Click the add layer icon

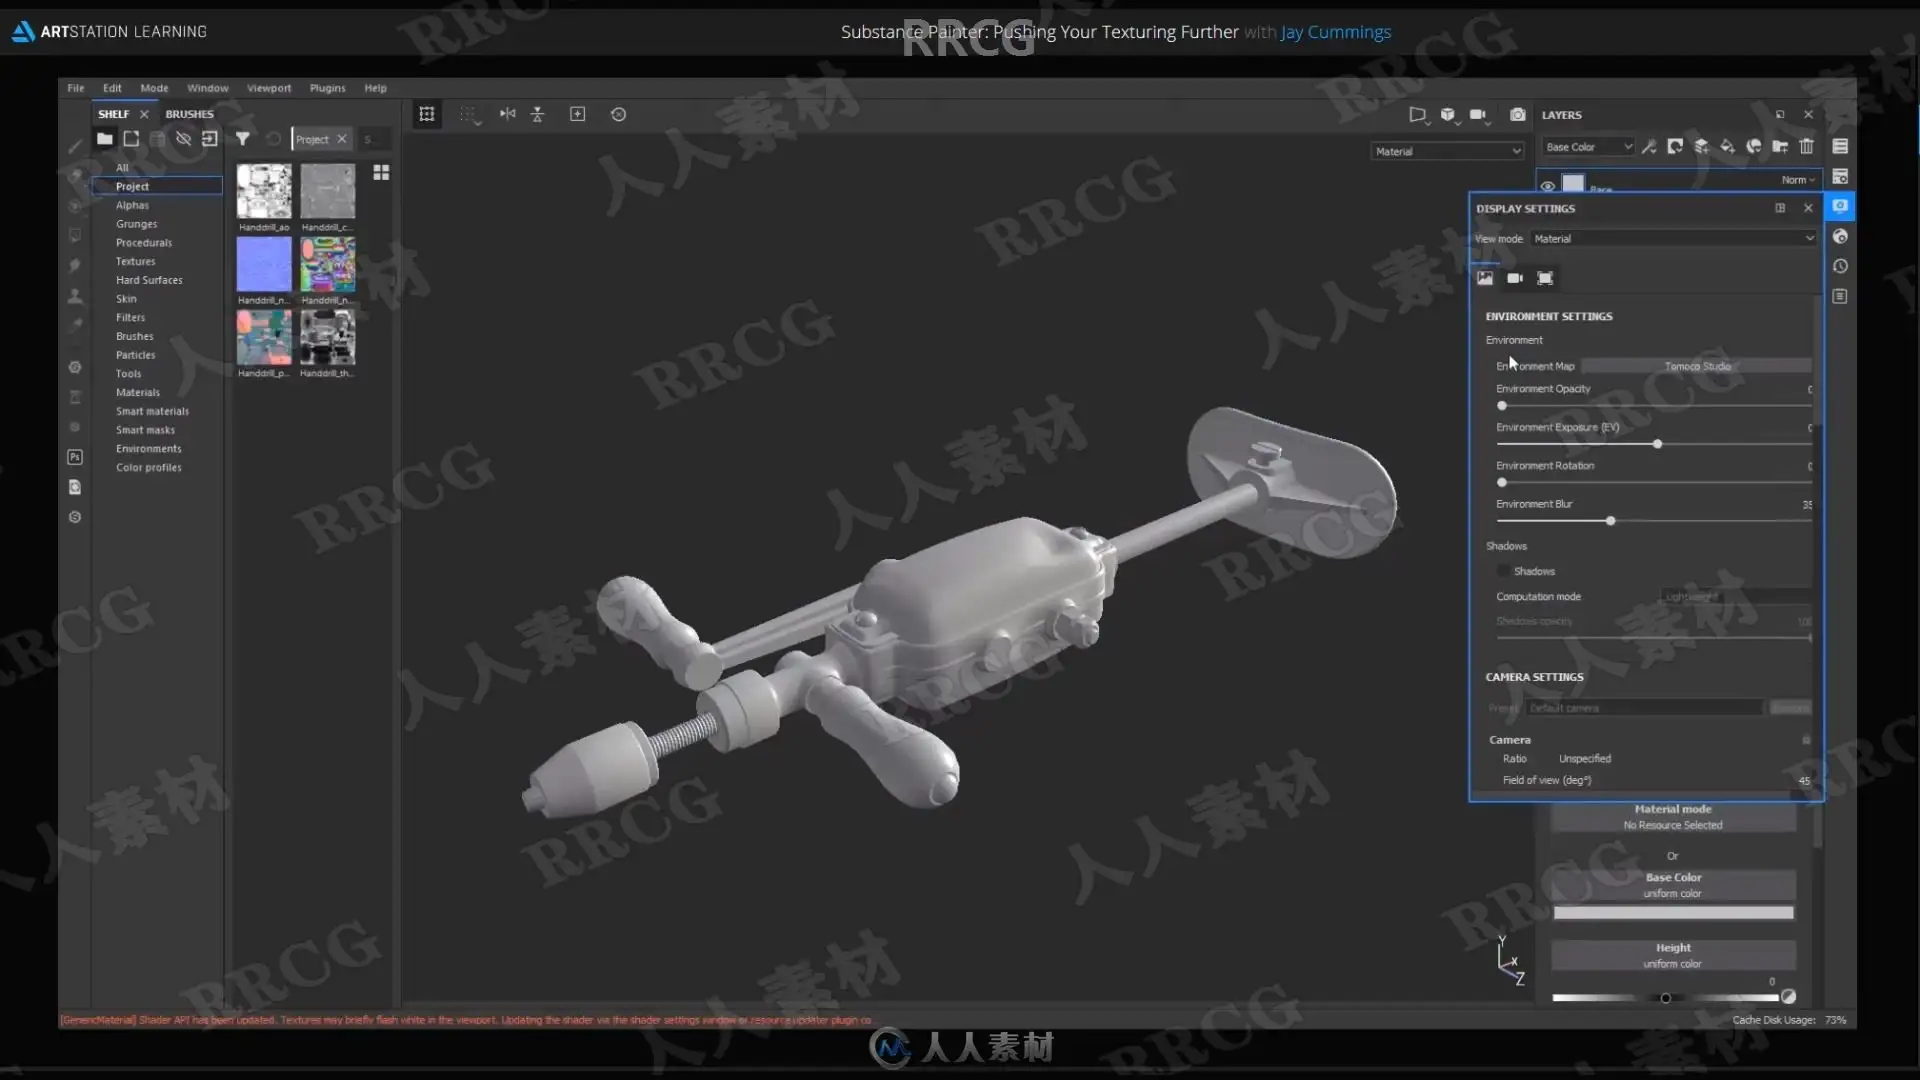tap(1701, 147)
